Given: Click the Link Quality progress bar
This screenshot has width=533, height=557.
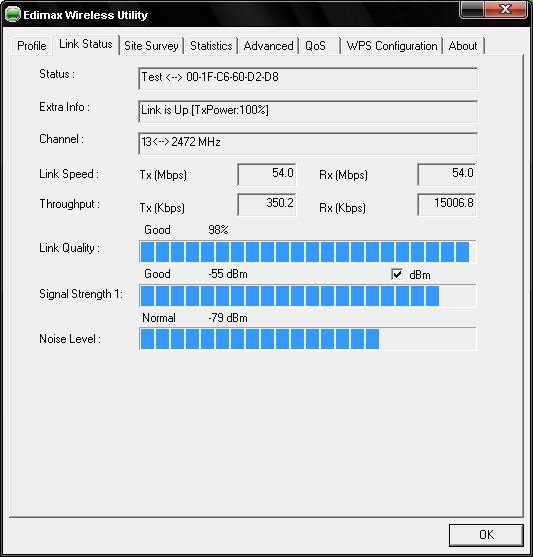Looking at the screenshot, I should tap(308, 252).
